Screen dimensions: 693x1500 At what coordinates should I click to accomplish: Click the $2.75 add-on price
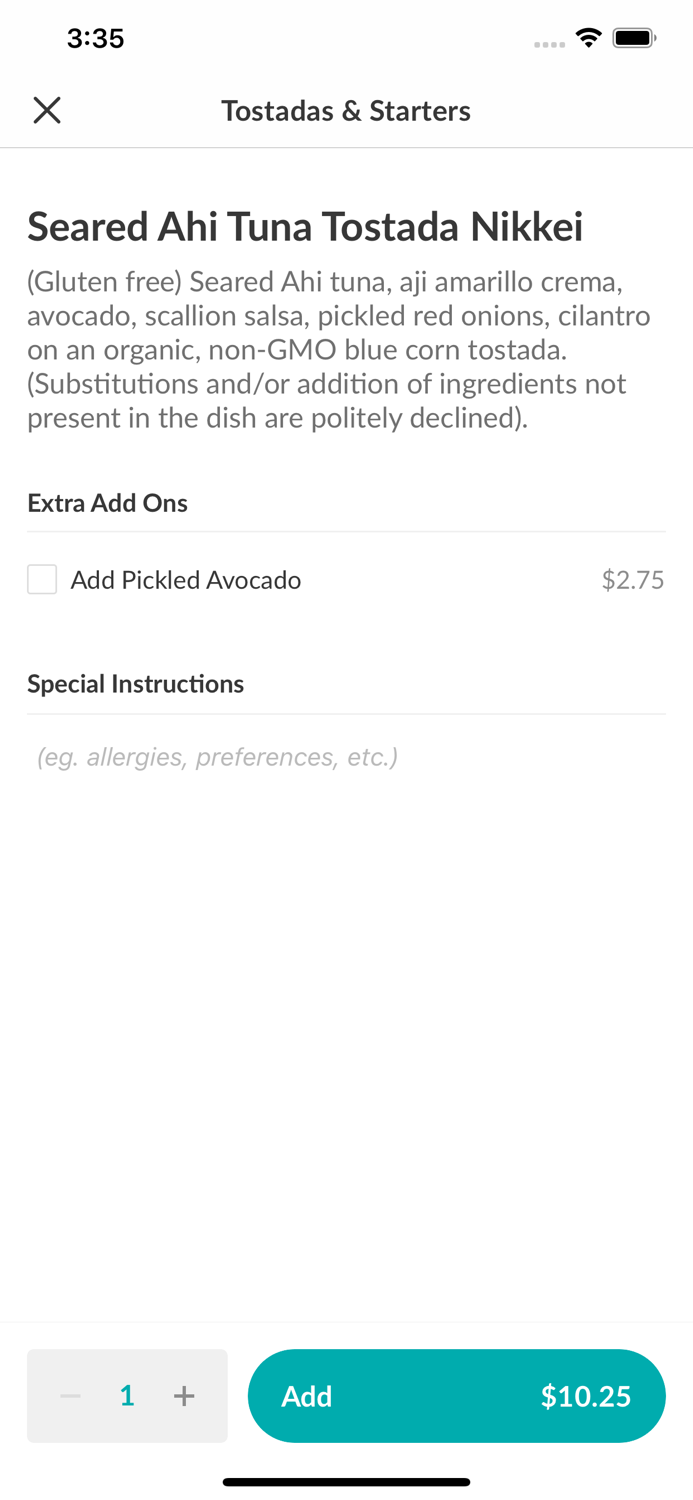pyautogui.click(x=632, y=580)
